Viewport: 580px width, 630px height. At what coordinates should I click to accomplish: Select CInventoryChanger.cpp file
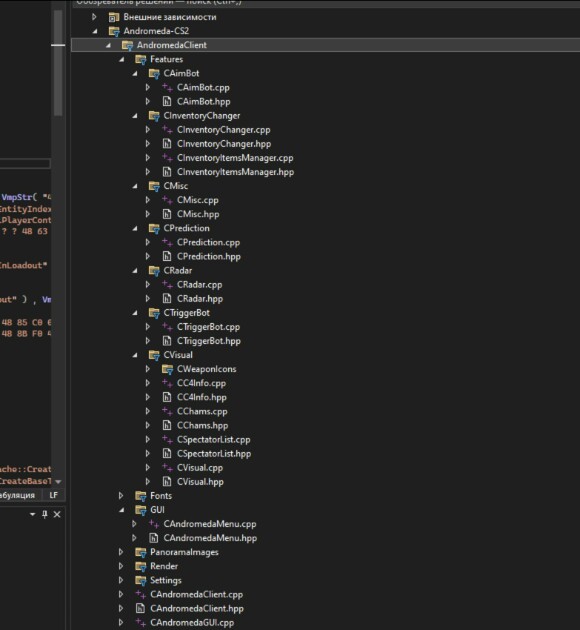(224, 130)
